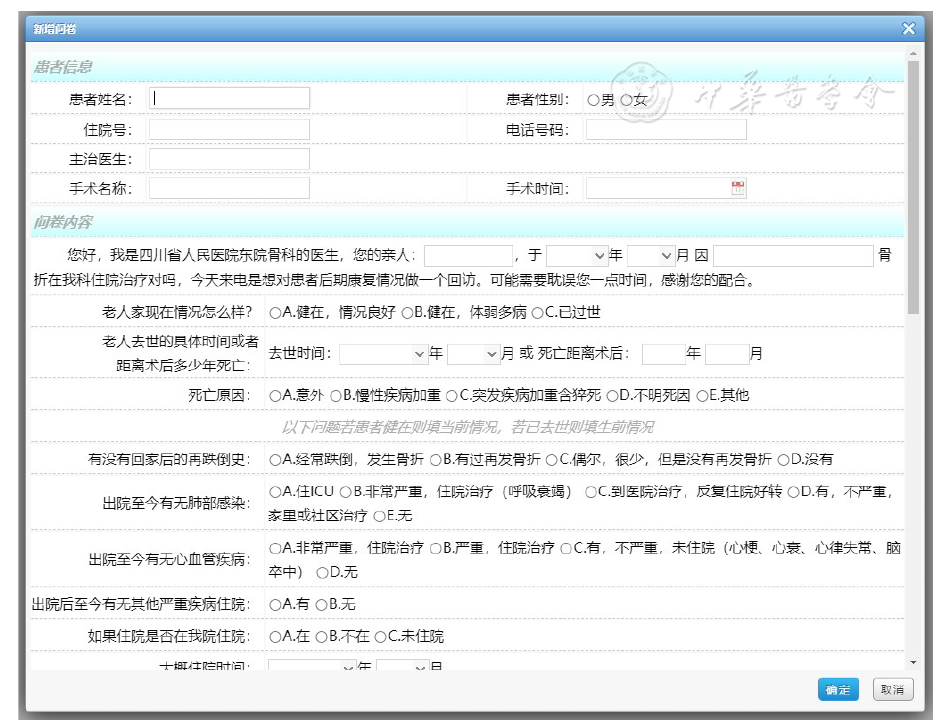Close the 新增问卷 dialog with X icon
This screenshot has width=952, height=725.
point(908,29)
